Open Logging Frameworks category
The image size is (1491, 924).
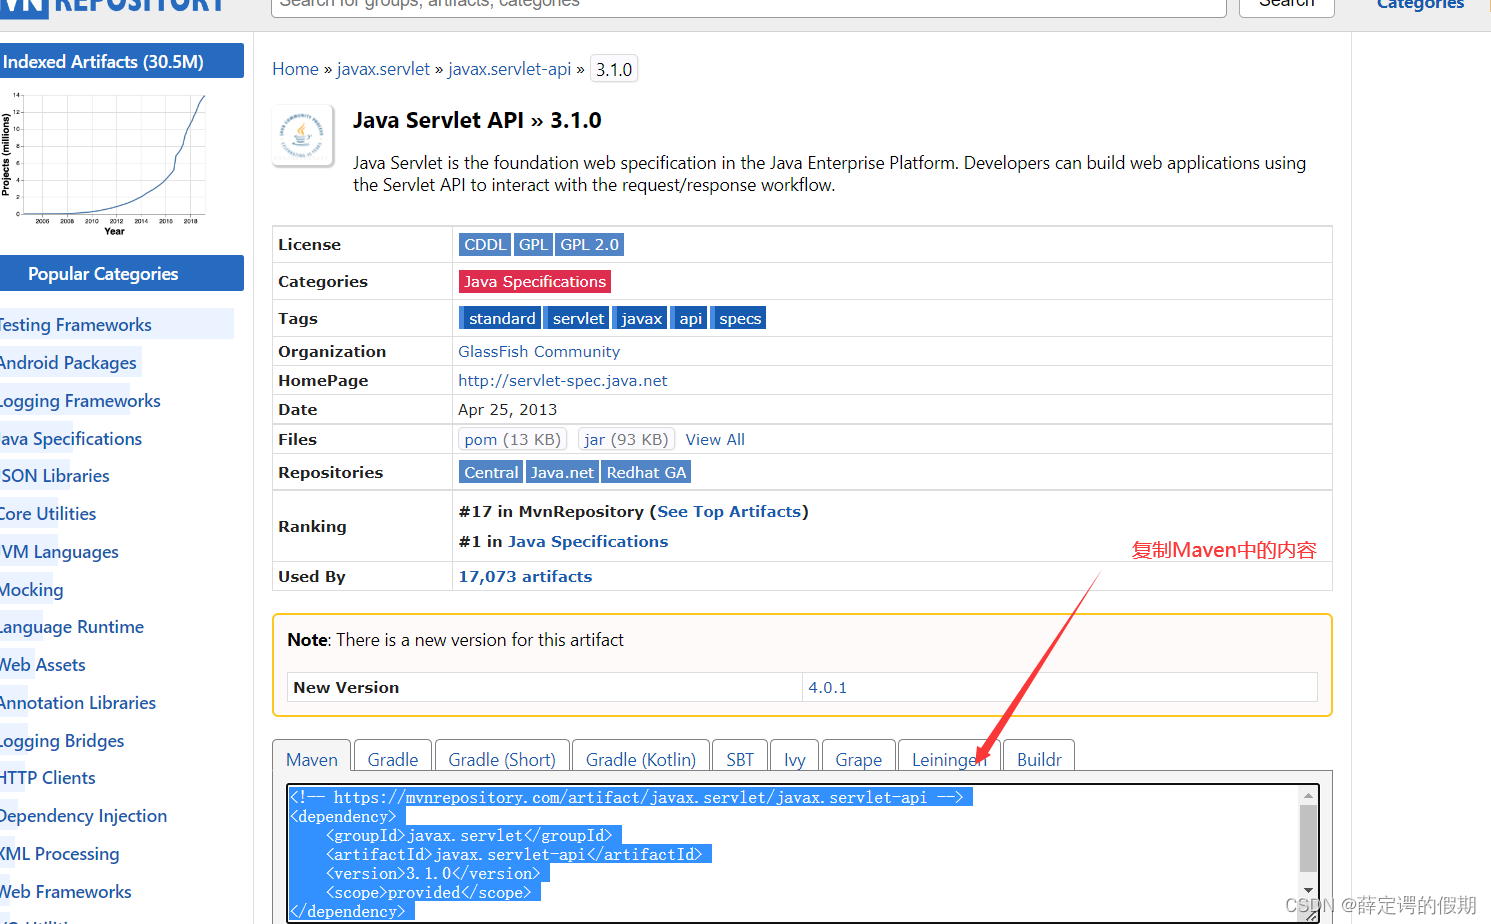pyautogui.click(x=80, y=401)
